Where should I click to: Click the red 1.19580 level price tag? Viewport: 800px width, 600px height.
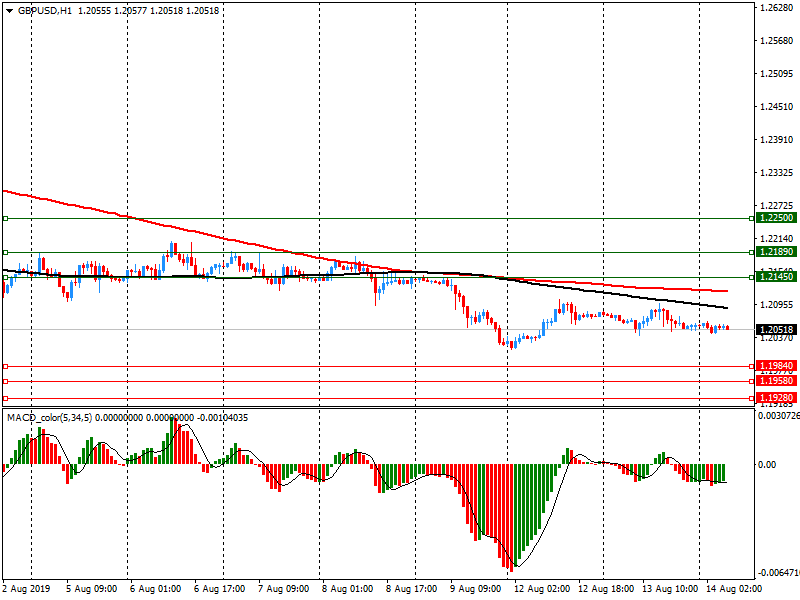(x=777, y=381)
